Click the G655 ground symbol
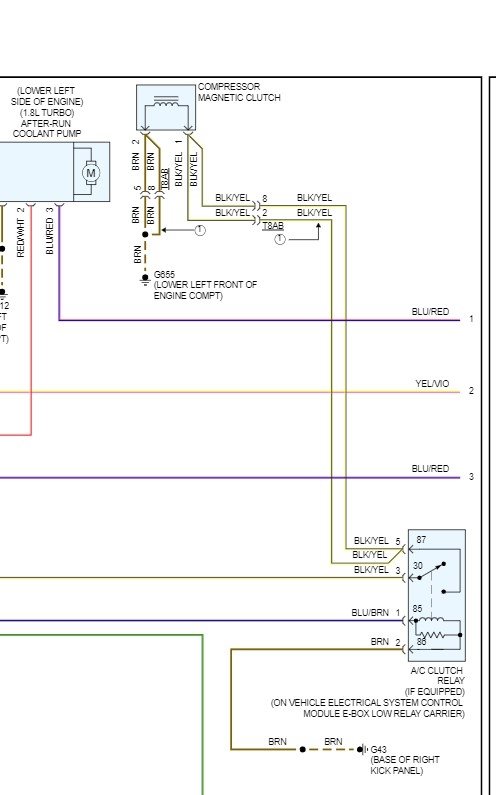This screenshot has height=795, width=496. (145, 278)
